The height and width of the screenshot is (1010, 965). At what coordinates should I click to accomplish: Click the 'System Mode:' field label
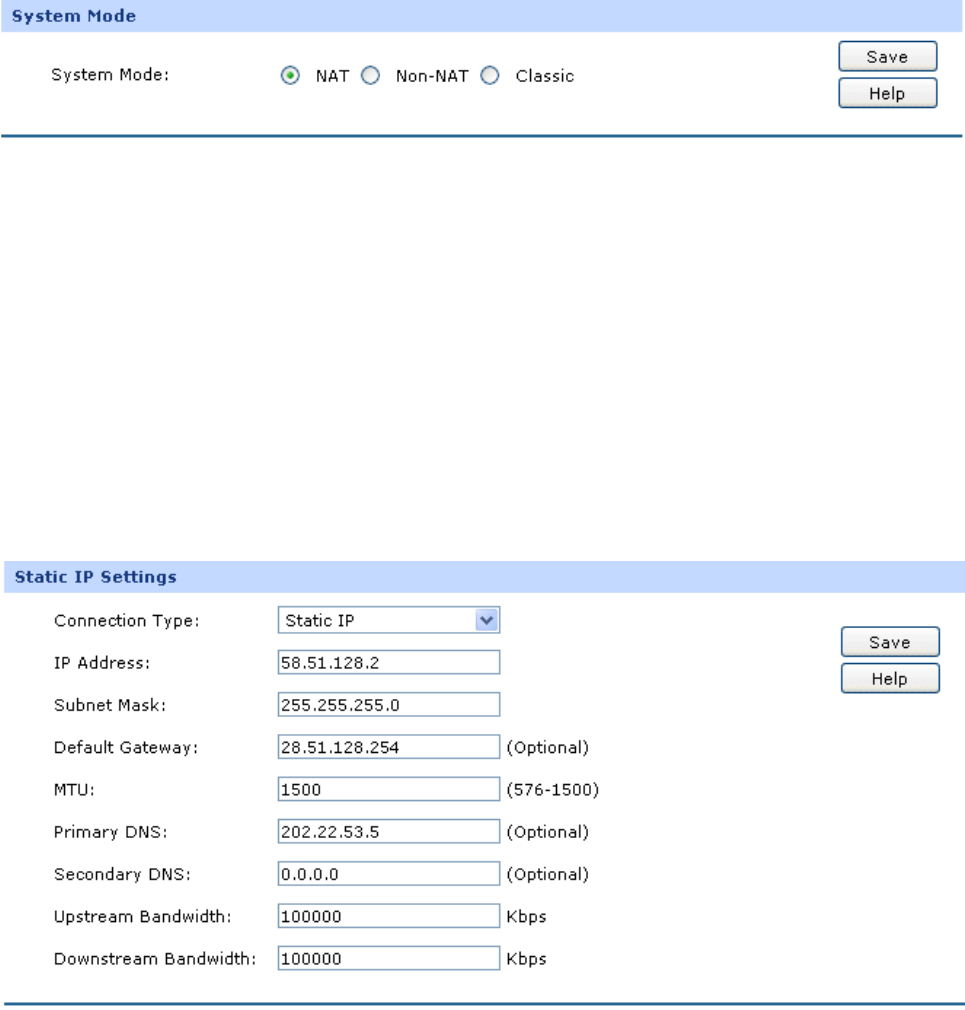pyautogui.click(x=110, y=75)
